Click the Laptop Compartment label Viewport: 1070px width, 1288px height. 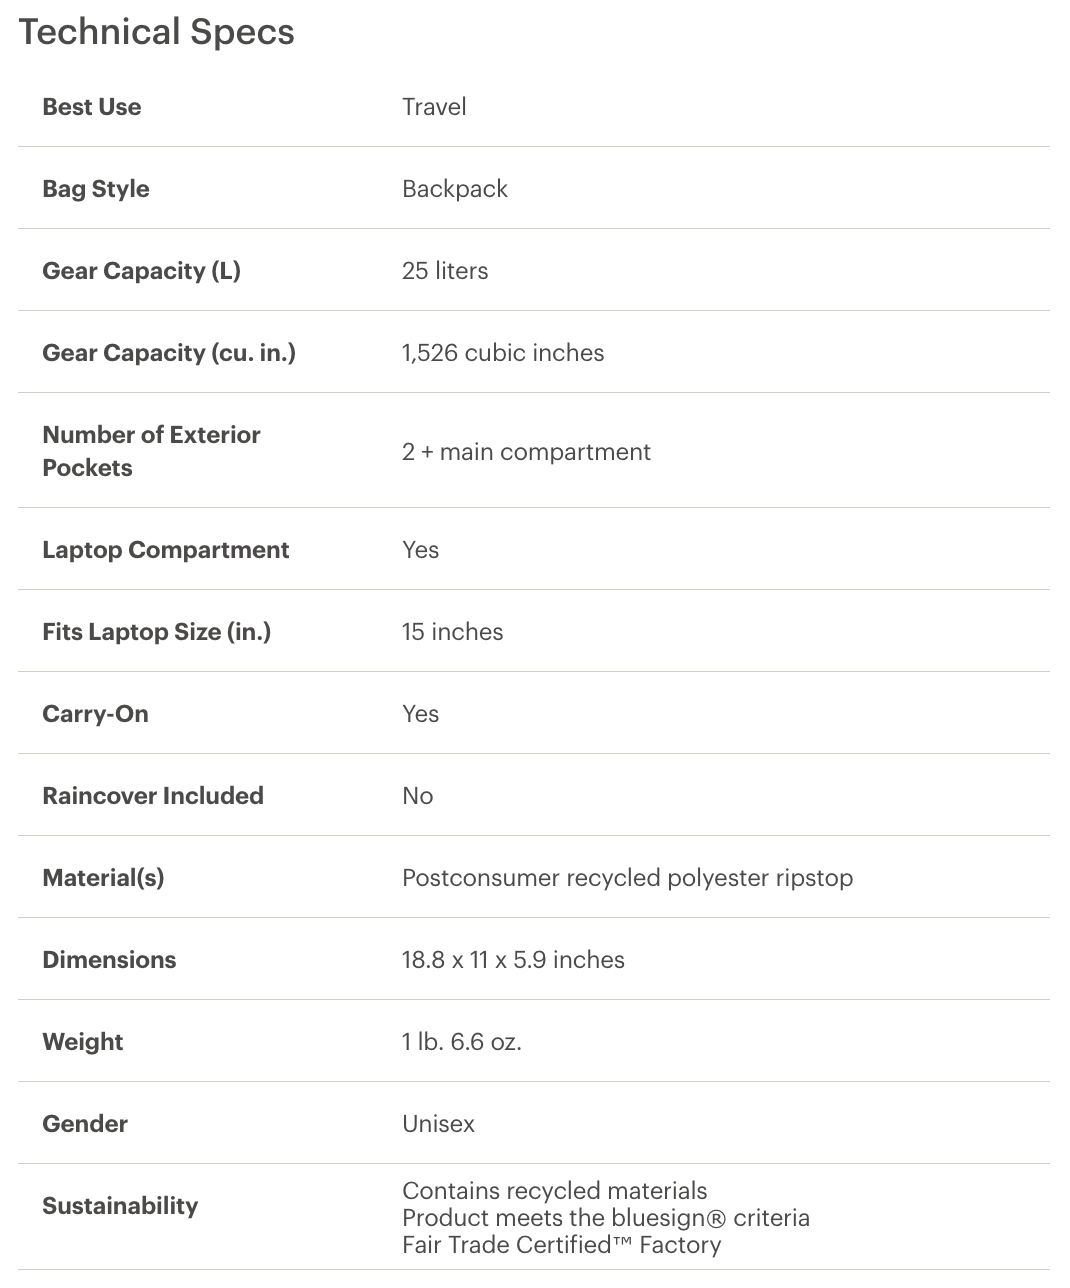[166, 550]
